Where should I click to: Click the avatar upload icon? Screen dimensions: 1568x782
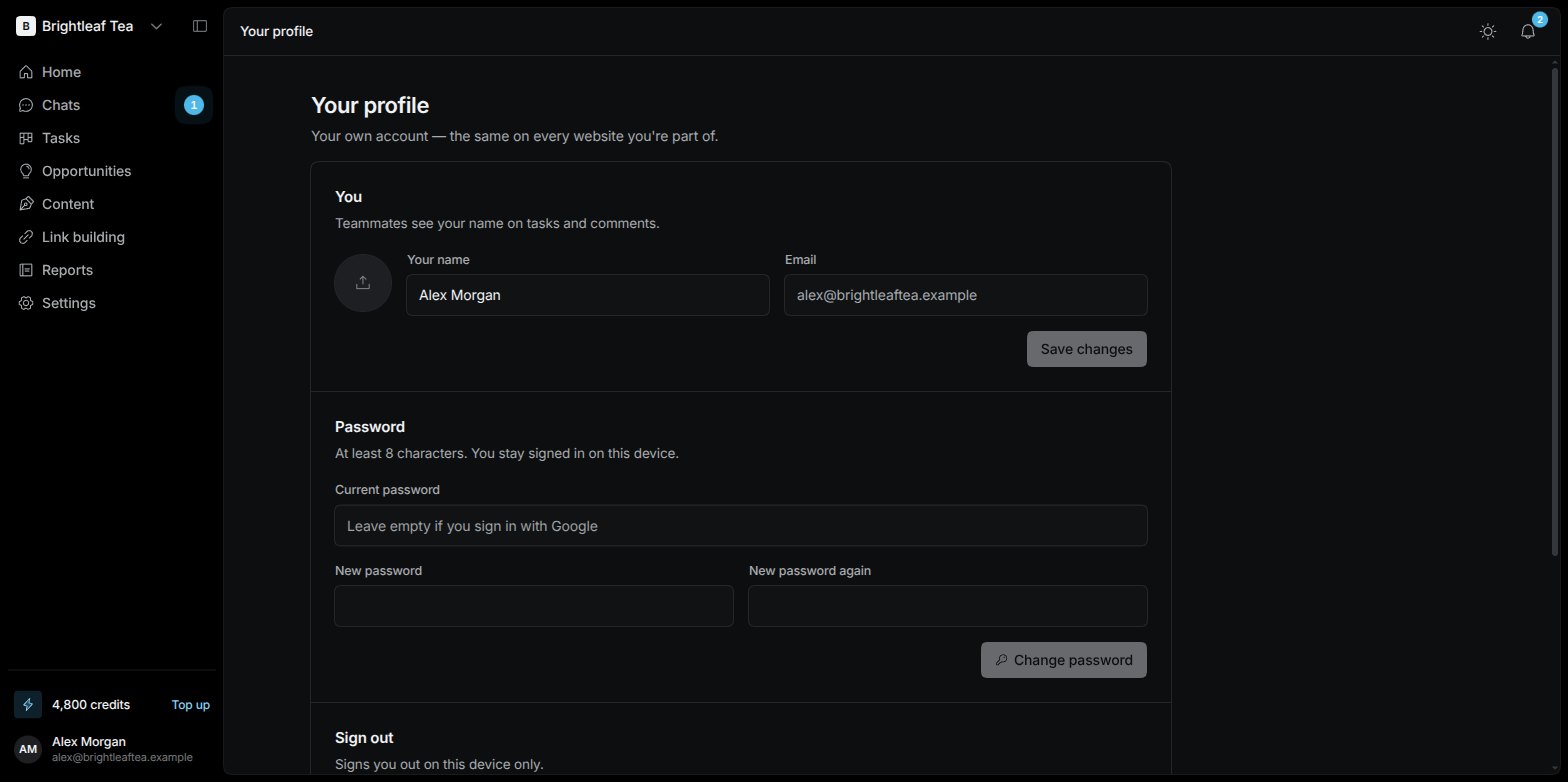[x=363, y=283]
